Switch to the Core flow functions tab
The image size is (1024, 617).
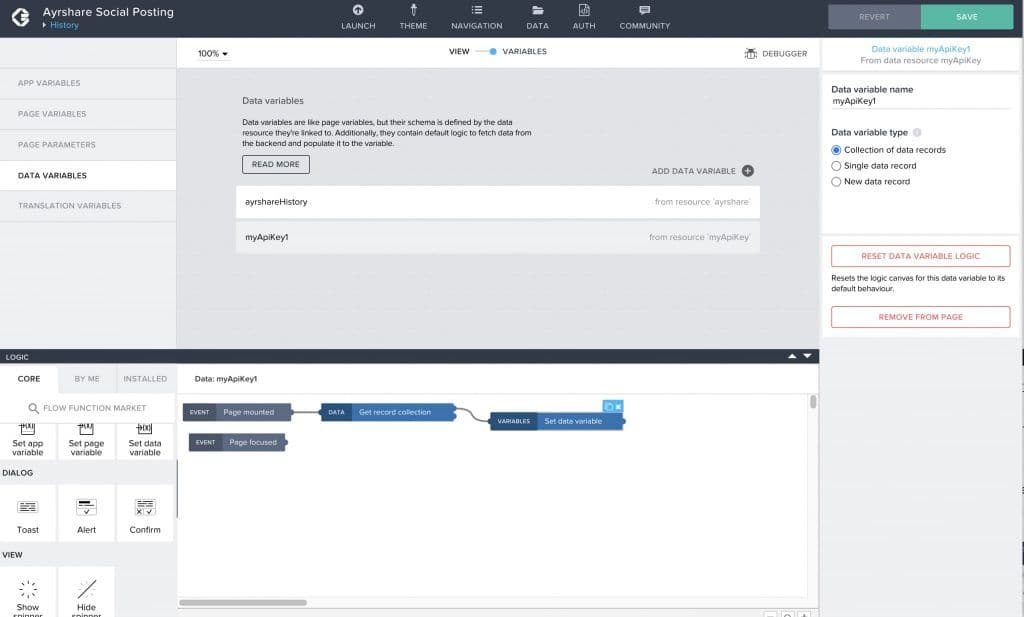pos(29,379)
